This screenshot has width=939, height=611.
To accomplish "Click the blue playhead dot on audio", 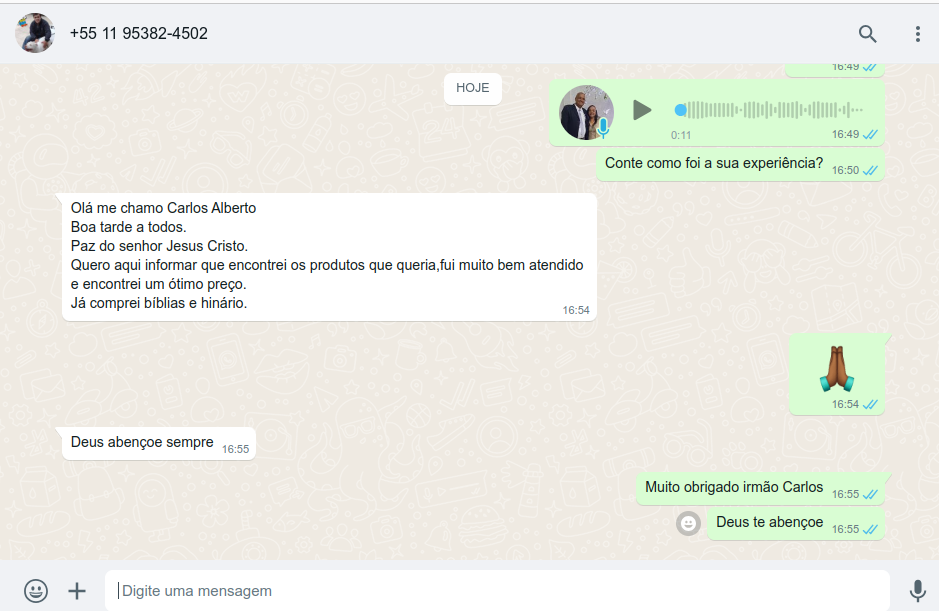I will pos(680,110).
